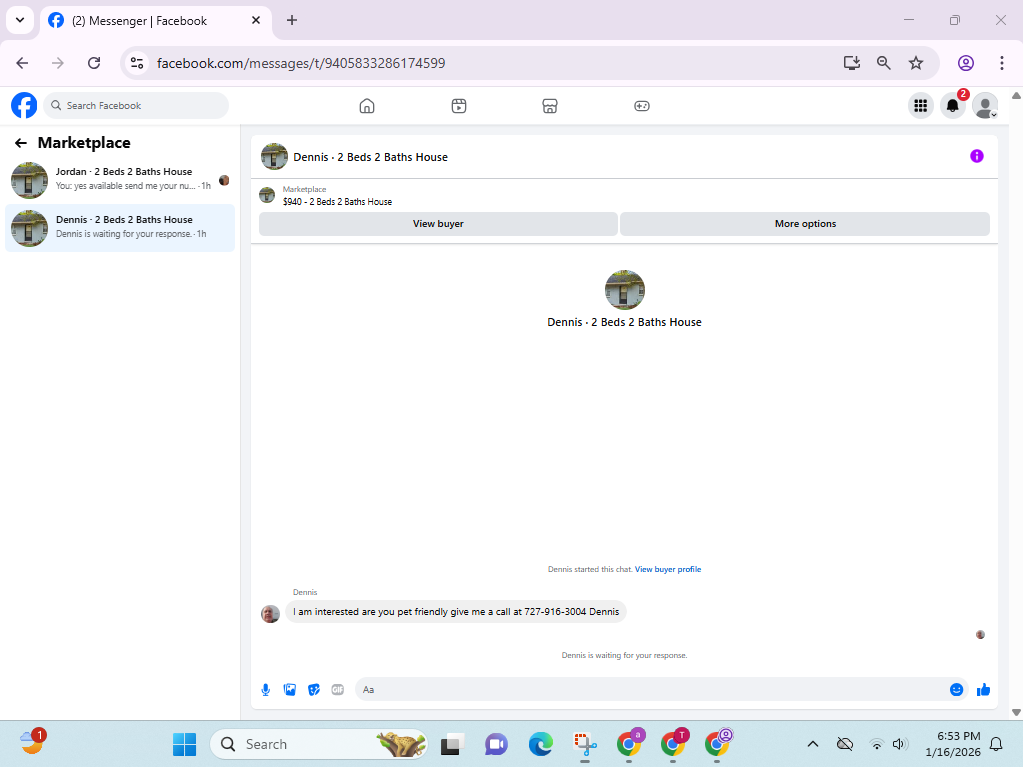1023x767 pixels.
Task: Click the Search Facebook field
Action: [x=136, y=106]
